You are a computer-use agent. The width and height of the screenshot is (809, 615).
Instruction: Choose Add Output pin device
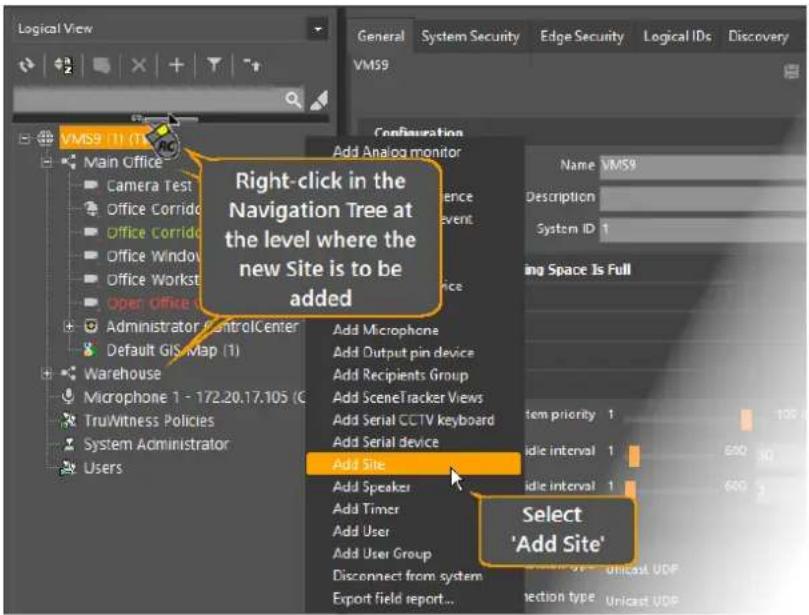pos(403,352)
